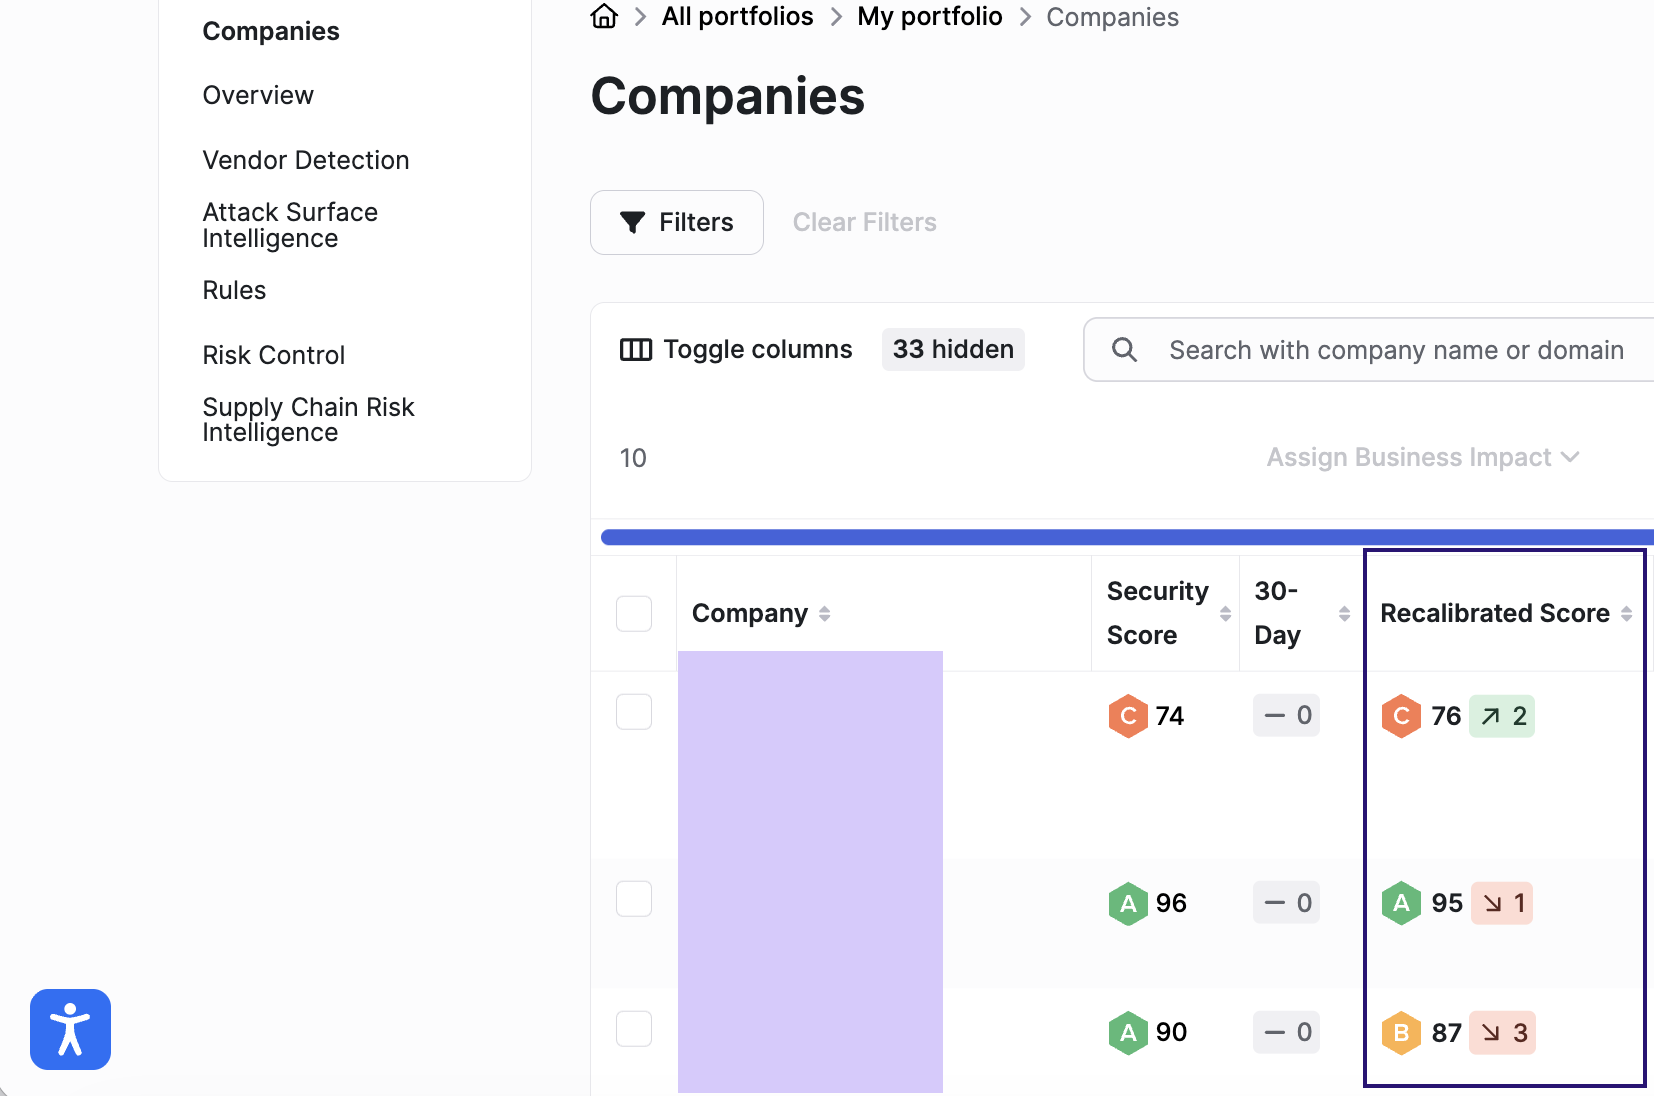Click the funnel icon on Filters button

[632, 222]
